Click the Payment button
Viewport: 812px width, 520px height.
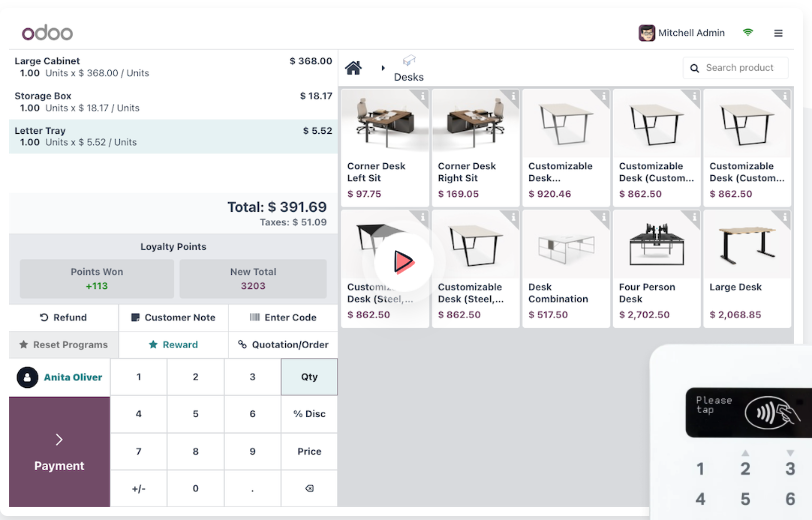[59, 452]
